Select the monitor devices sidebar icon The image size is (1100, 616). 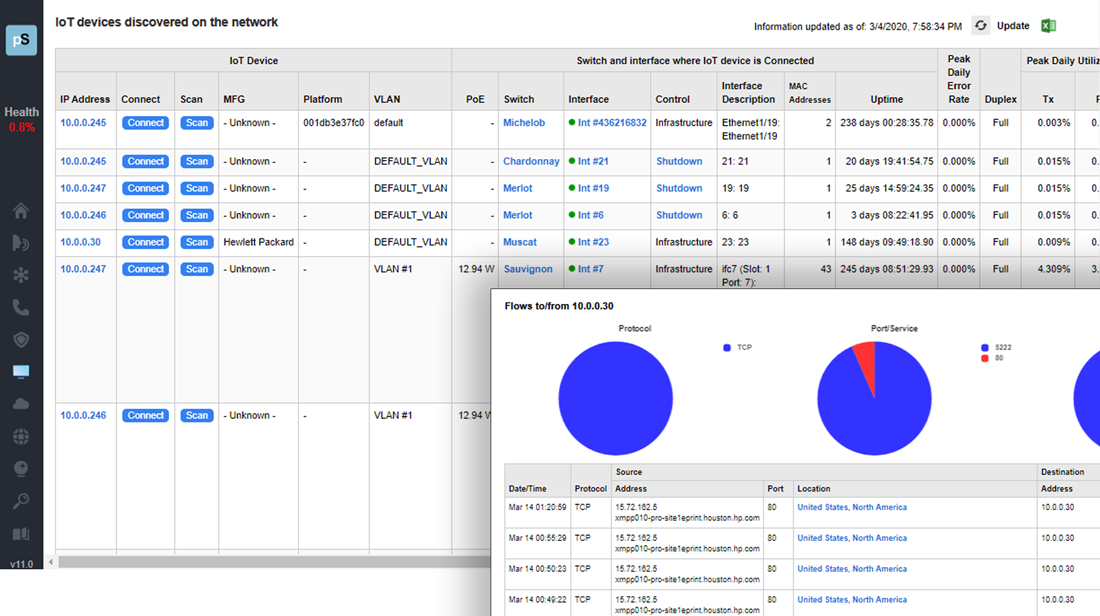21,372
